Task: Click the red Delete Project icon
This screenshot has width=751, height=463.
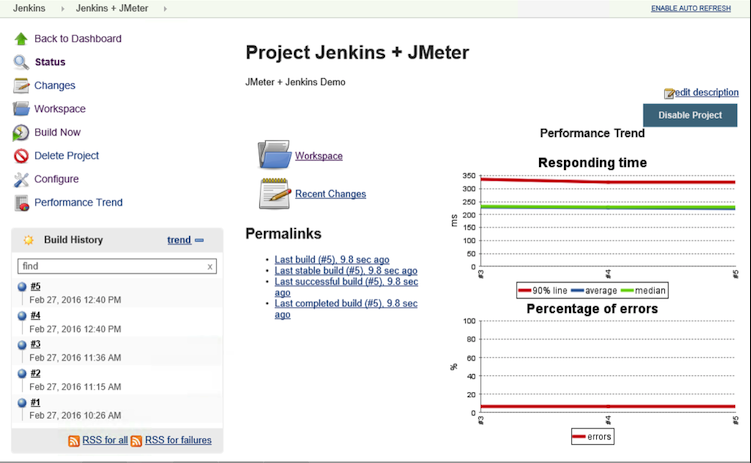Action: [x=21, y=156]
